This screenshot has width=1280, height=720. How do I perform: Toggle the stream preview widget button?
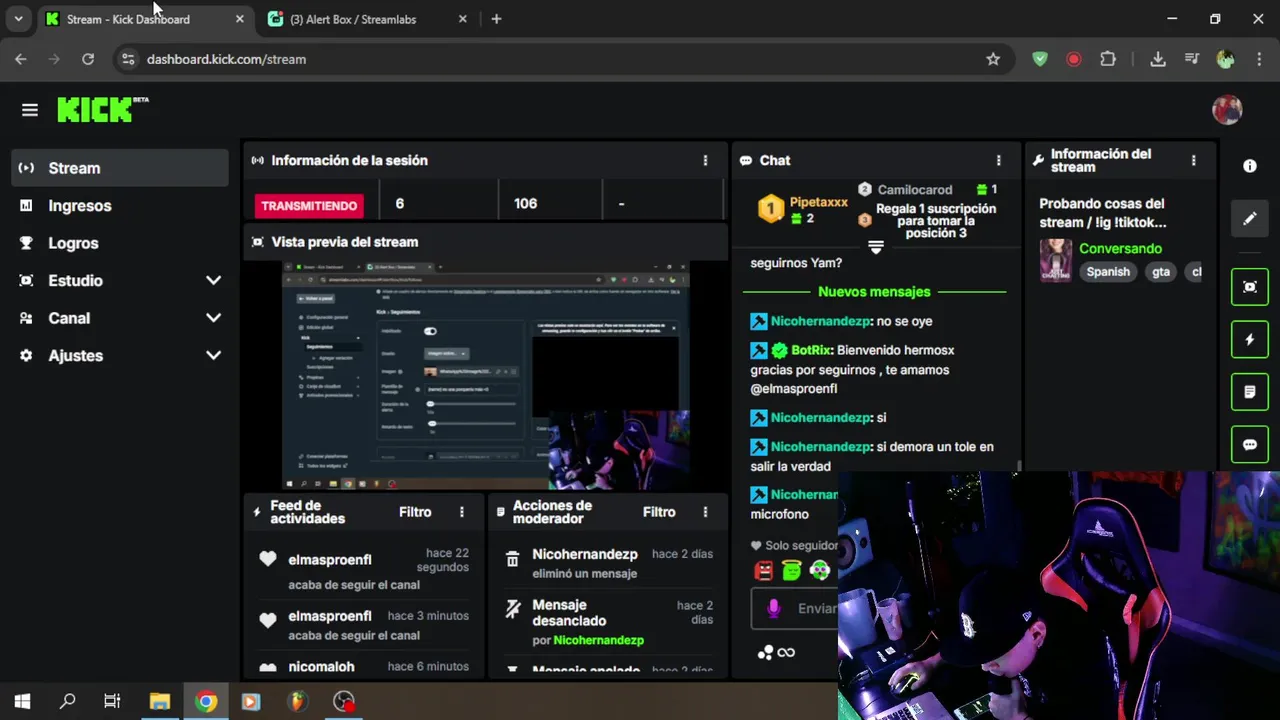(x=1249, y=287)
